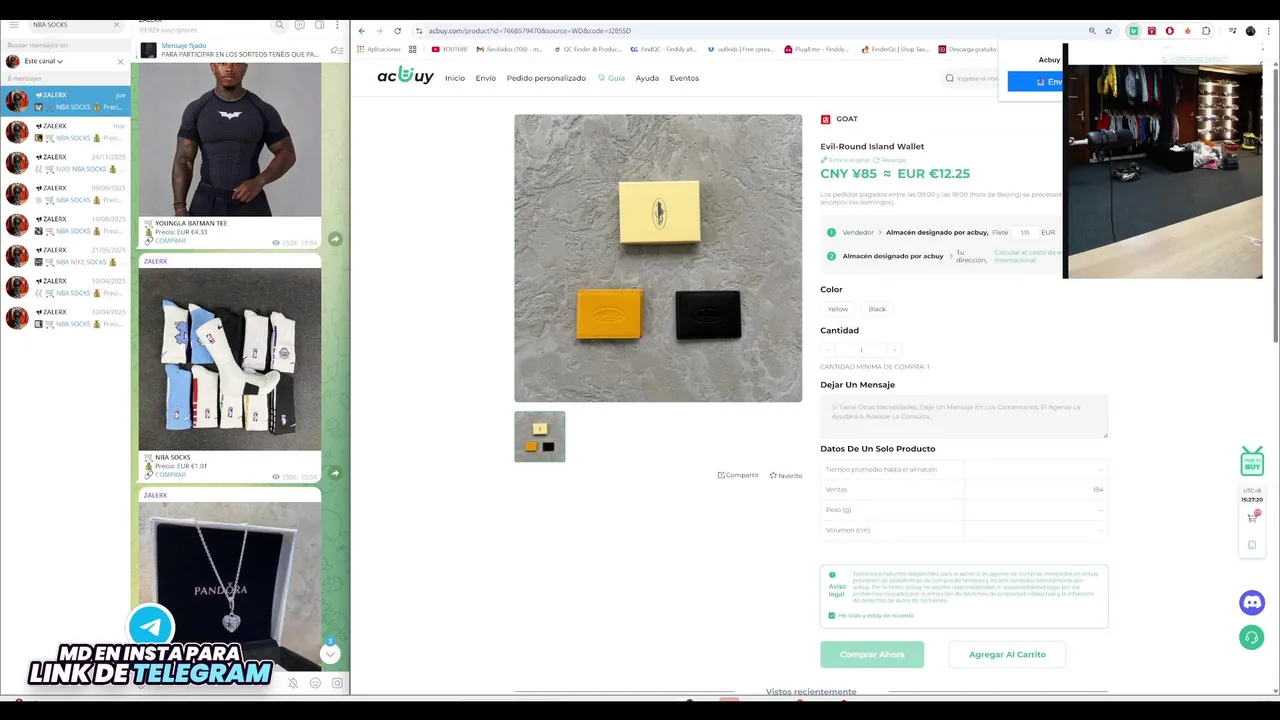1280x720 pixels.
Task: Open the browser zoom magnifier icon
Action: pos(1092,31)
